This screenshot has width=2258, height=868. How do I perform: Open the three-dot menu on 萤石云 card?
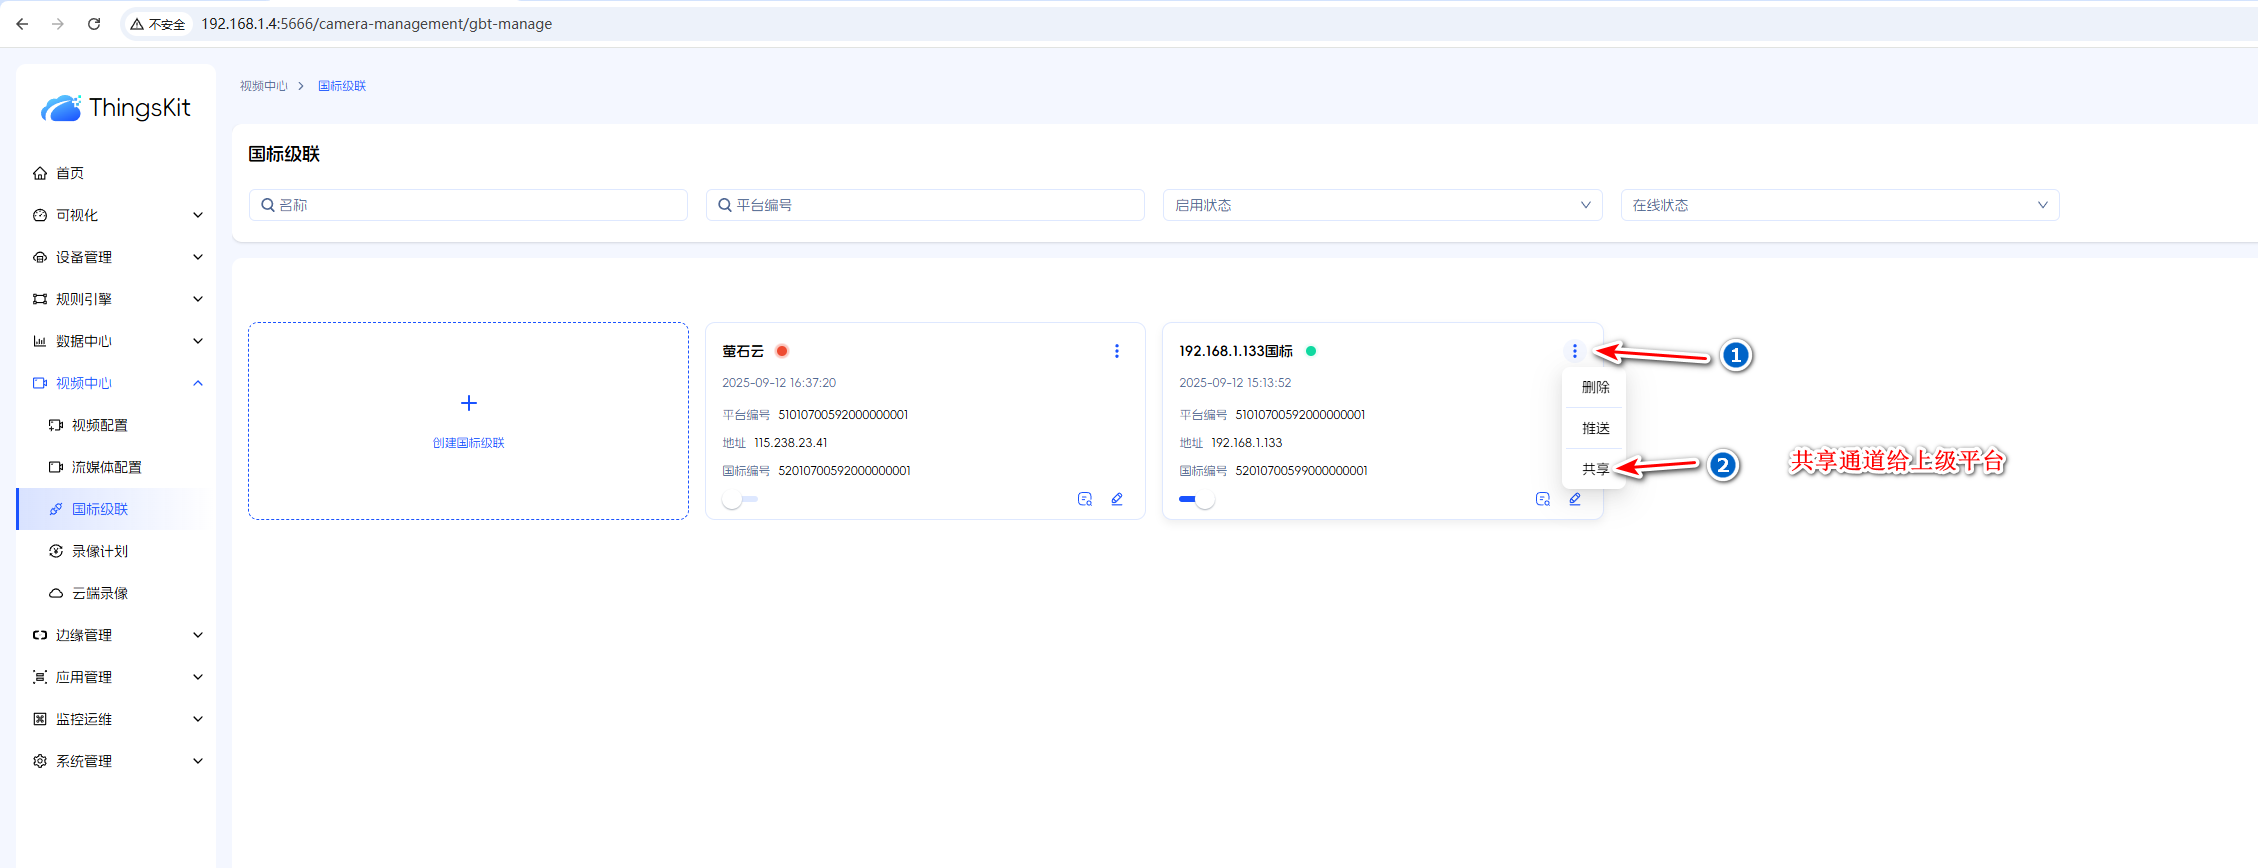(1117, 351)
